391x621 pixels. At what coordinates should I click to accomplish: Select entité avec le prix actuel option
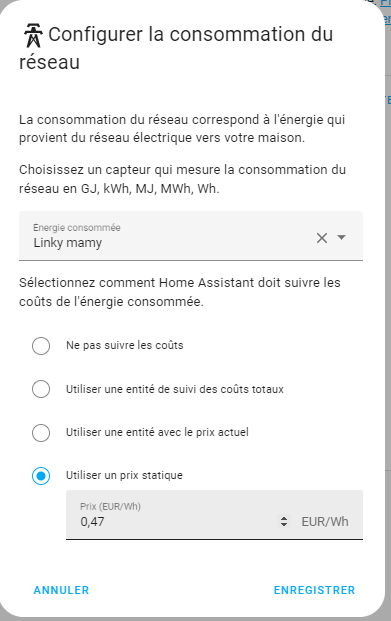tap(41, 432)
